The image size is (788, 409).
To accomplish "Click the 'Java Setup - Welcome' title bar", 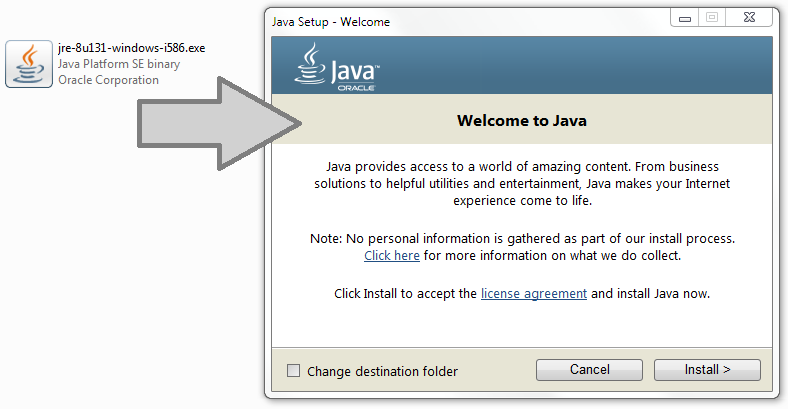I will tap(331, 22).
